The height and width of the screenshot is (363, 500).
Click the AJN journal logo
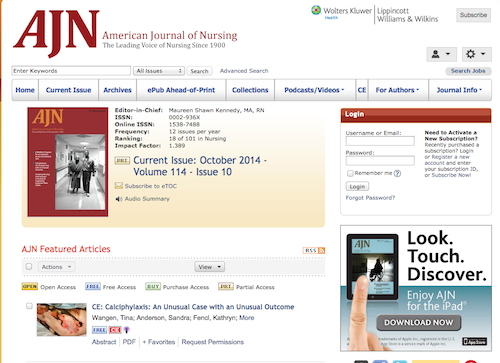56,33
